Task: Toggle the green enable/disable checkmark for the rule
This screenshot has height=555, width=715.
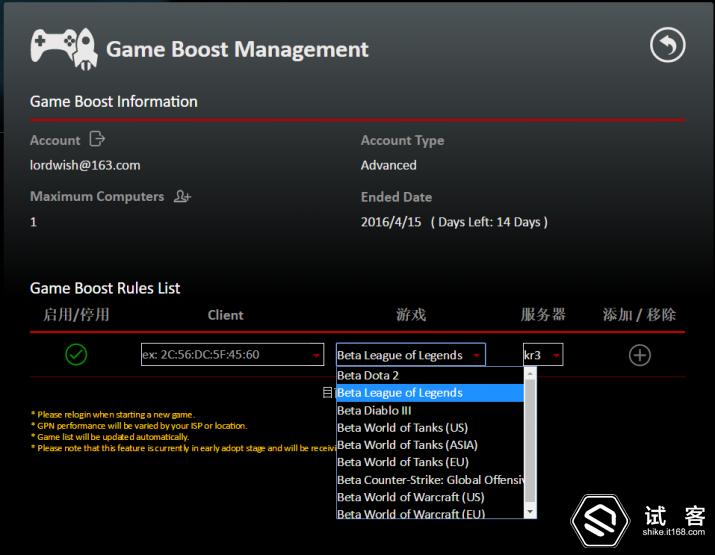Action: click(x=76, y=354)
